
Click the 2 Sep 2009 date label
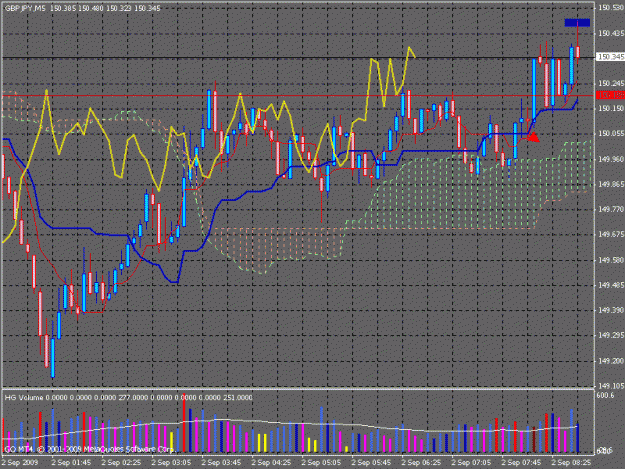click(x=20, y=463)
